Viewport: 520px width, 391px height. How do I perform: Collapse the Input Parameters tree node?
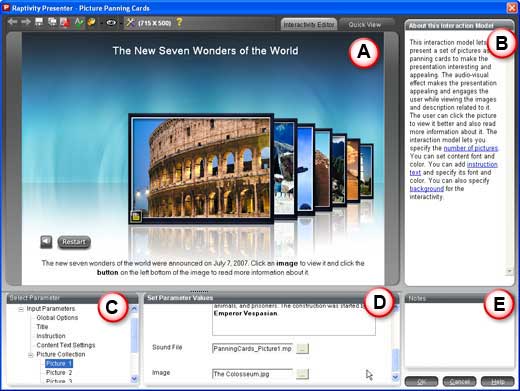[x=21, y=309]
